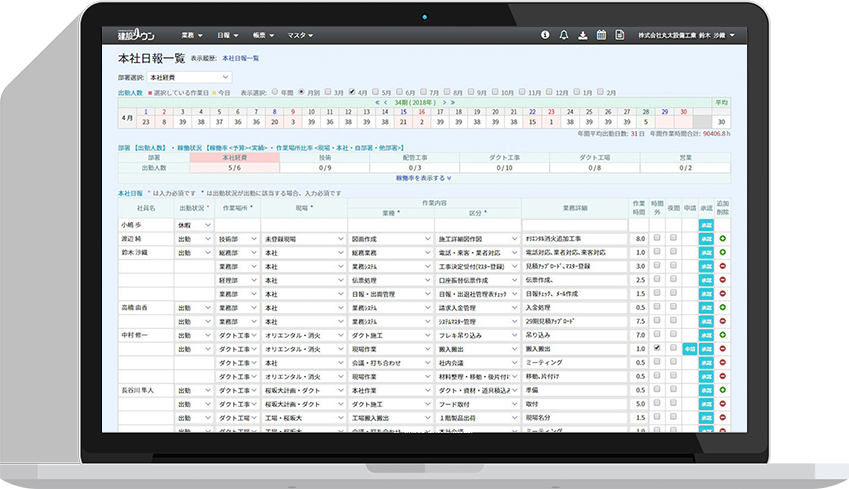
Task: Open 小嶋 歩's attendance dropdown showing 休暇
Action: click(194, 225)
